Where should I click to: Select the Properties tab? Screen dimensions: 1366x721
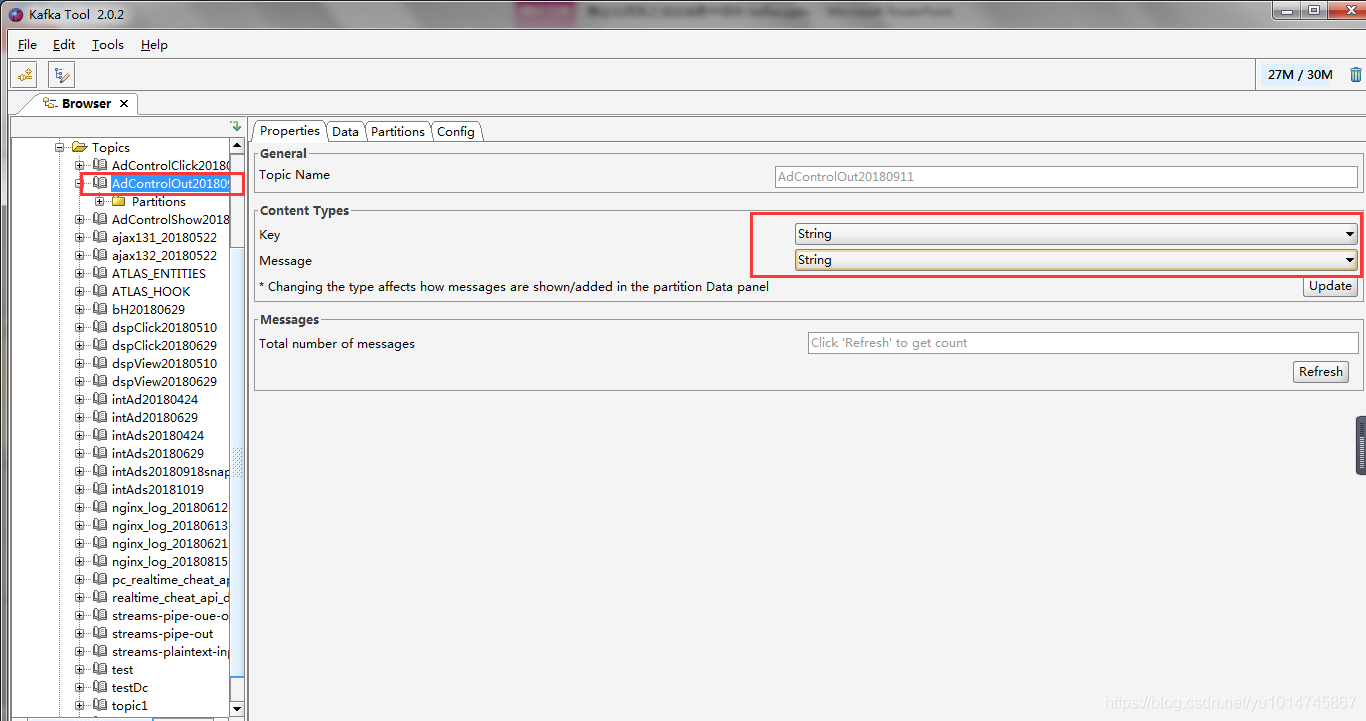coord(290,130)
